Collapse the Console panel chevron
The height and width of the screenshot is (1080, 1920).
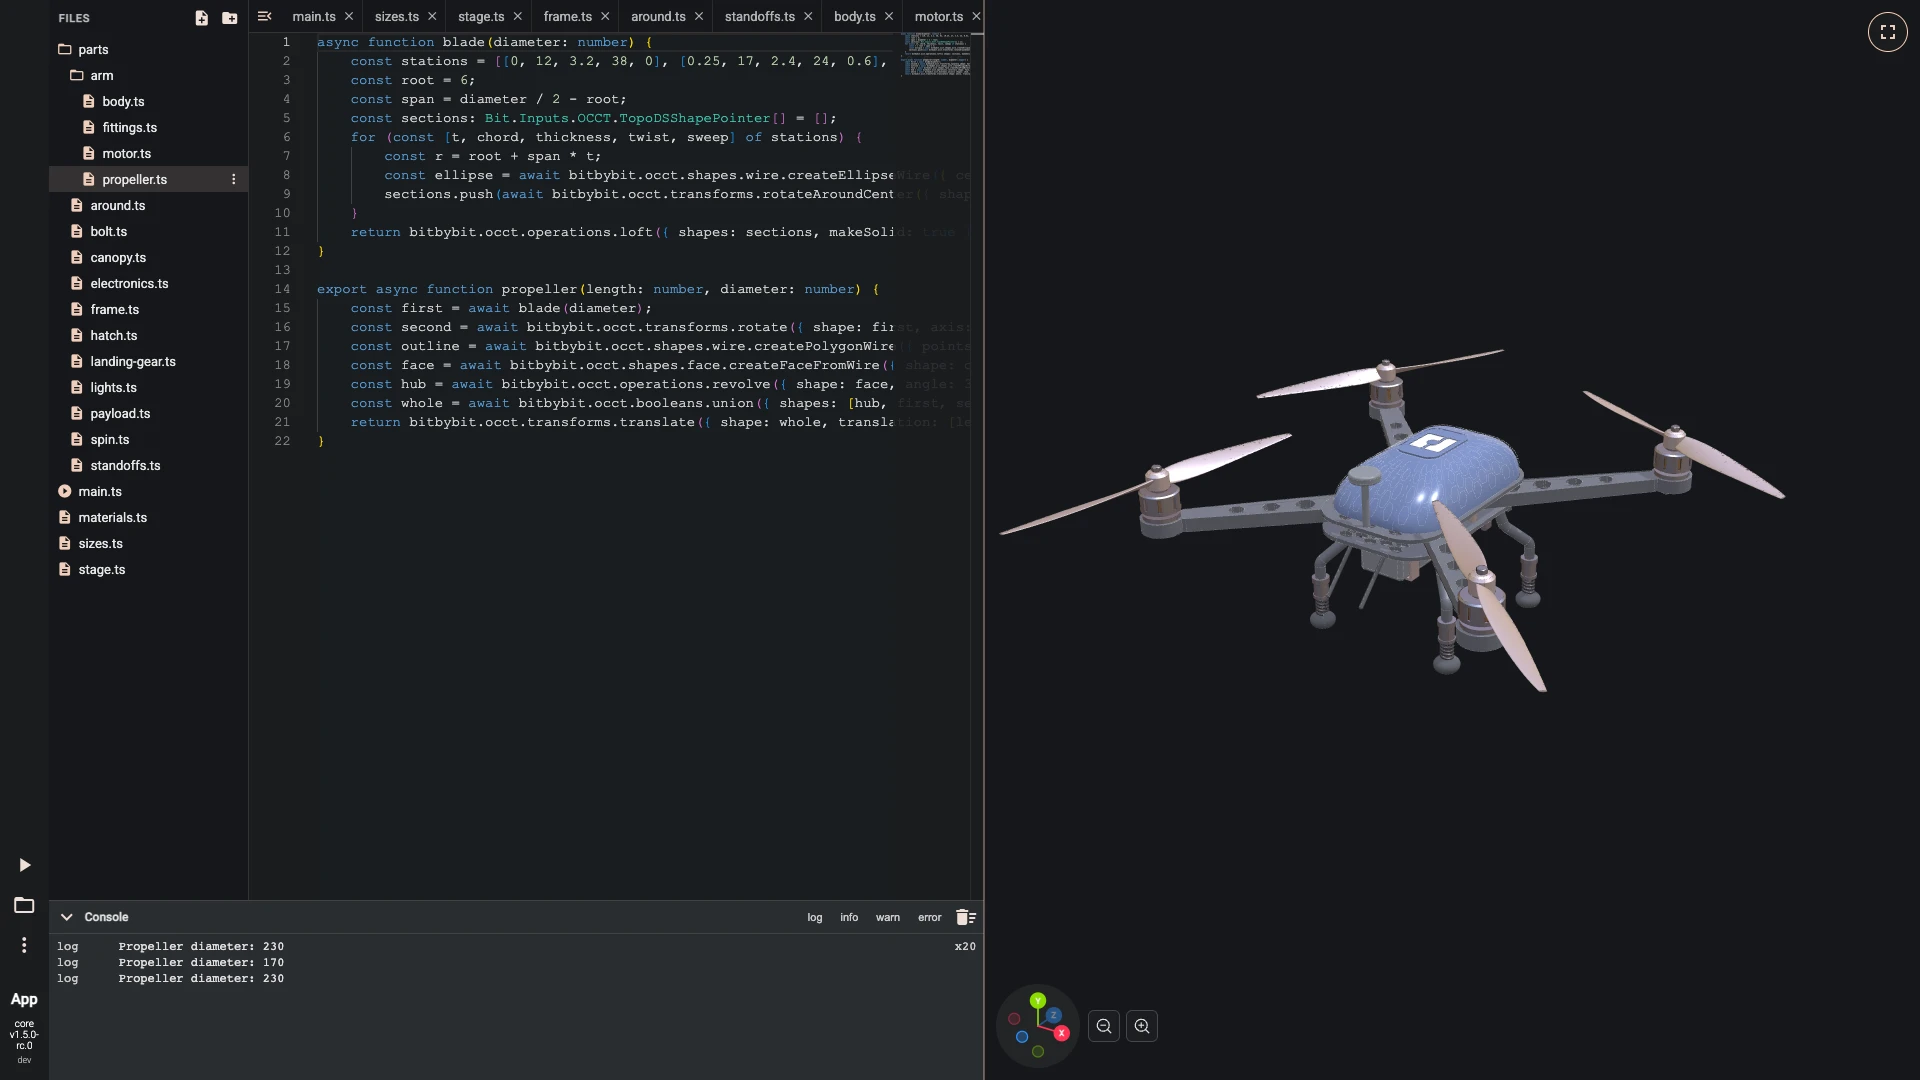coord(66,917)
